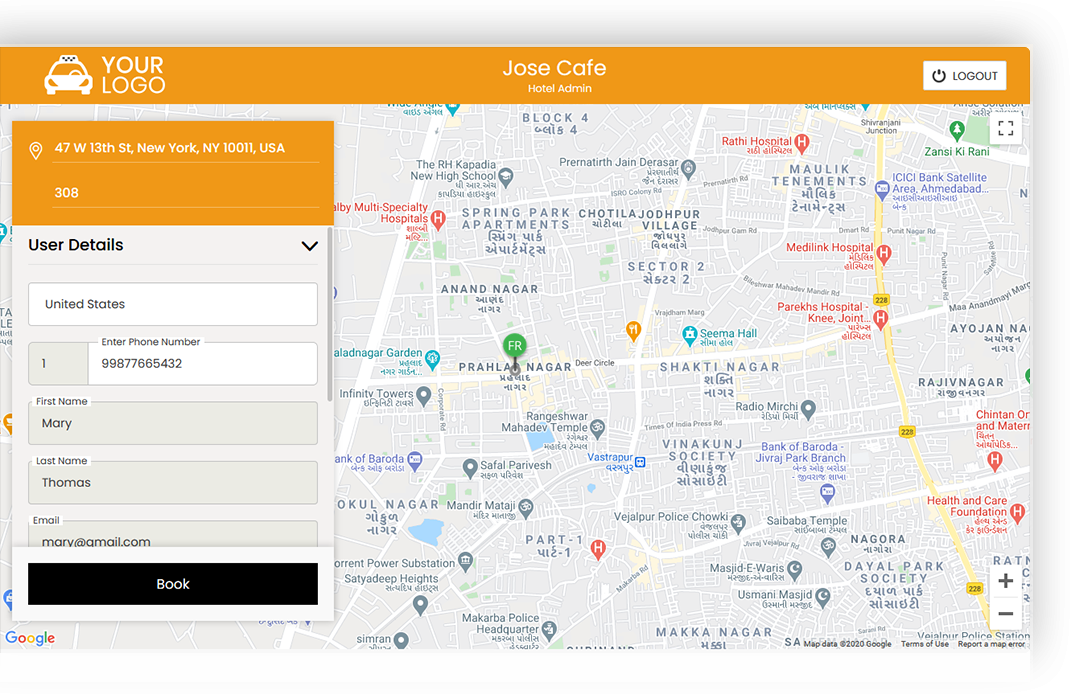The height and width of the screenshot is (694, 1070).
Task: Click Report a map error link
Action: pyautogui.click(x=991, y=644)
